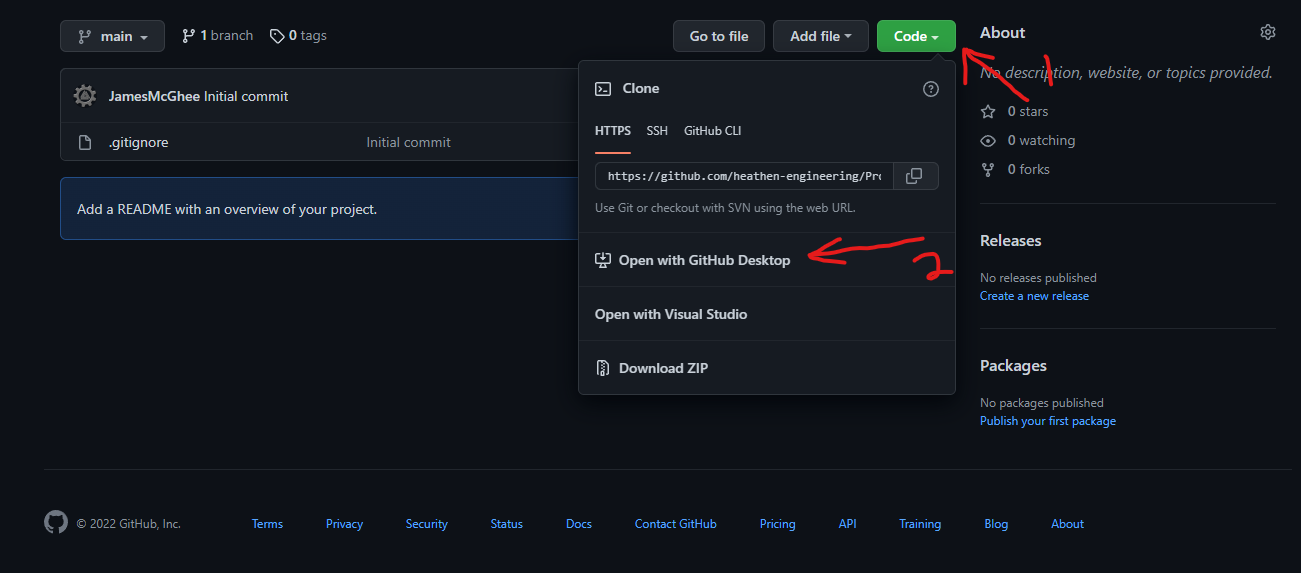Select the SSH tab
The width and height of the screenshot is (1301, 573).
[x=657, y=131]
